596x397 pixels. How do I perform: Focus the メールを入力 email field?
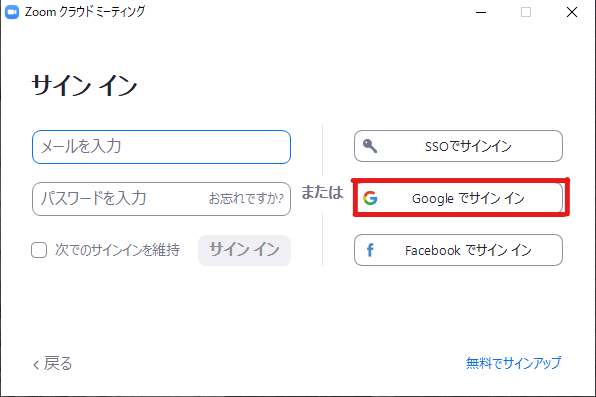(x=162, y=147)
